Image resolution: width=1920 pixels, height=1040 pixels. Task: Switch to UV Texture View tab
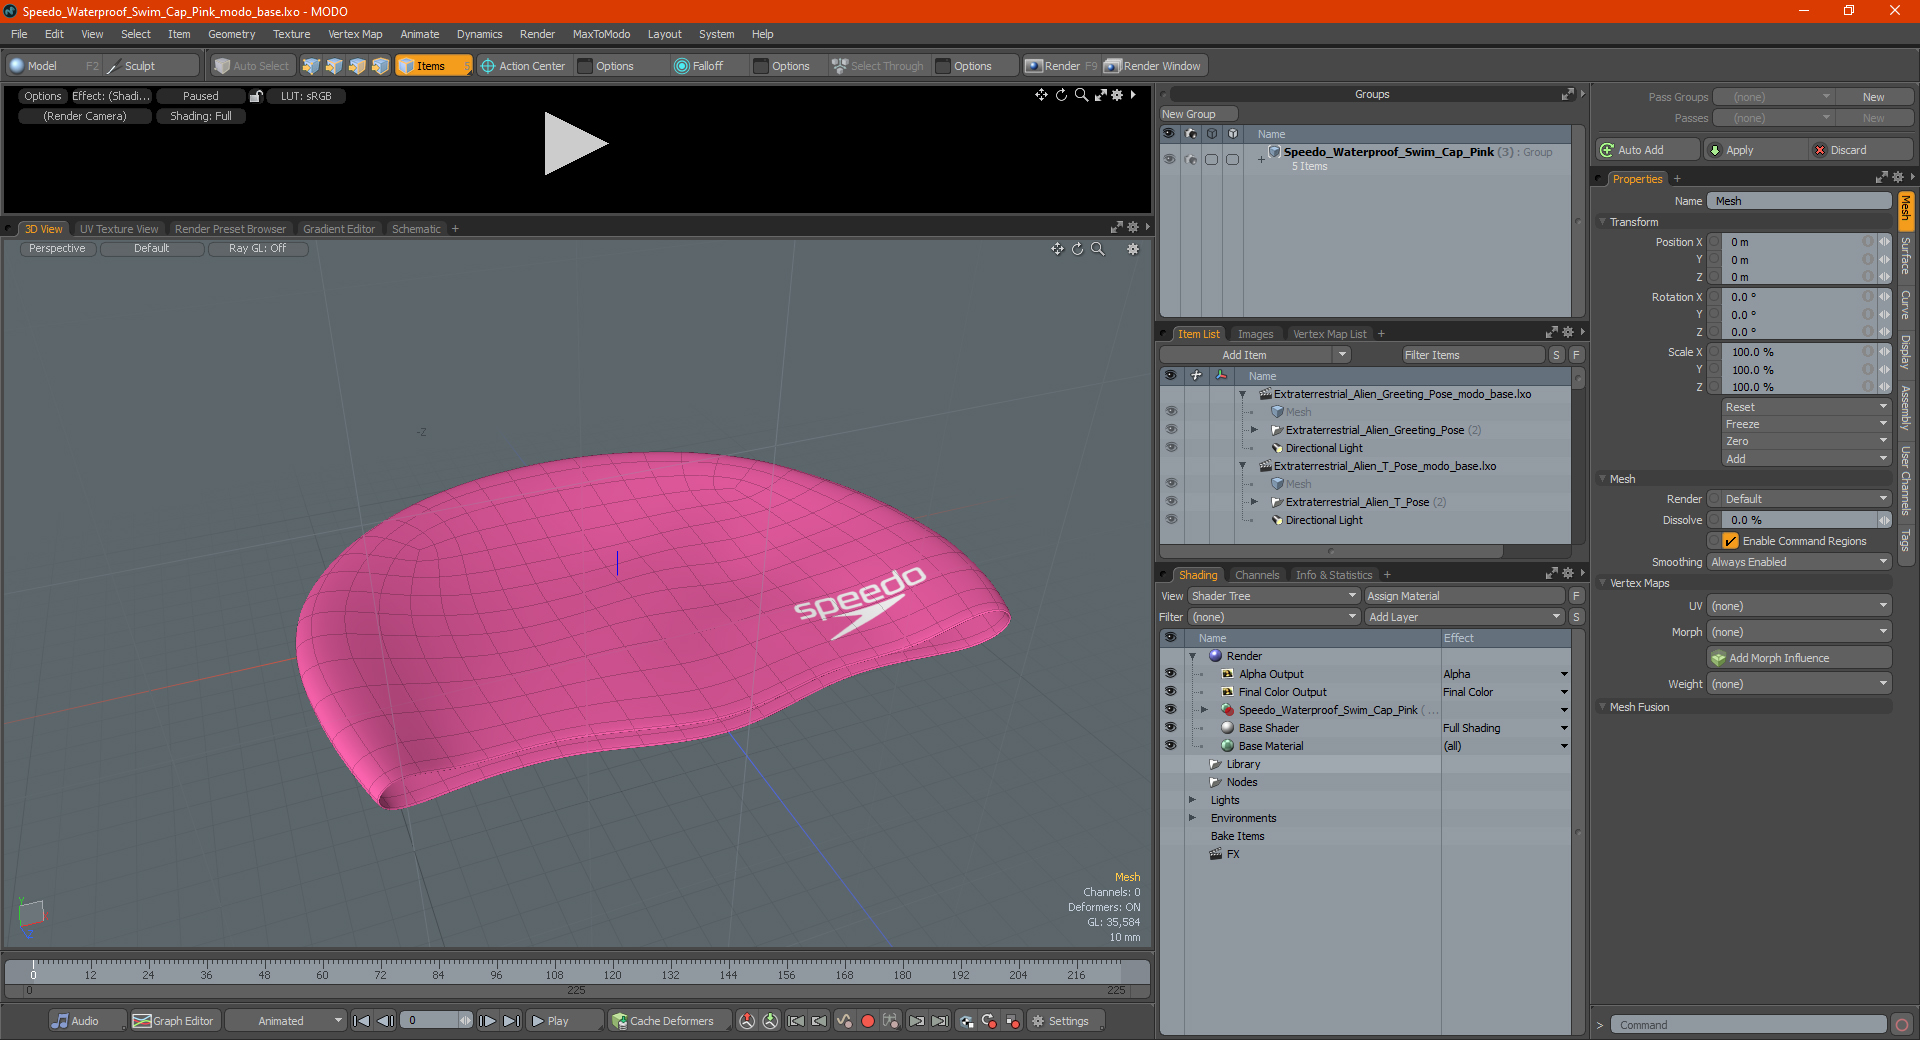119,229
